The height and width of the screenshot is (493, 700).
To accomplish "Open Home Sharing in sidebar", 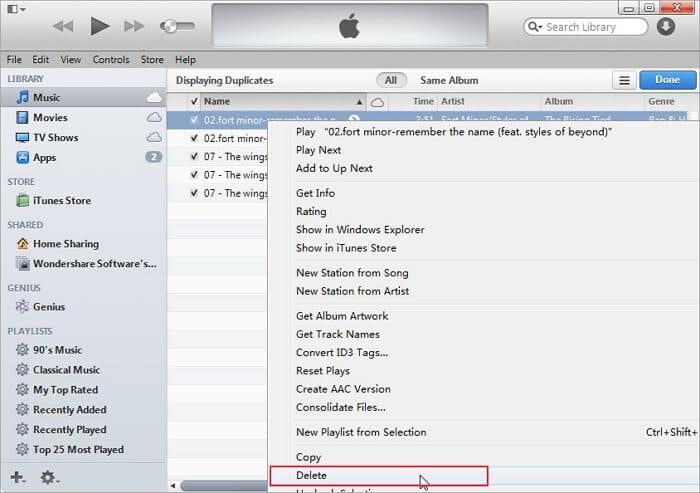I will point(83,244).
